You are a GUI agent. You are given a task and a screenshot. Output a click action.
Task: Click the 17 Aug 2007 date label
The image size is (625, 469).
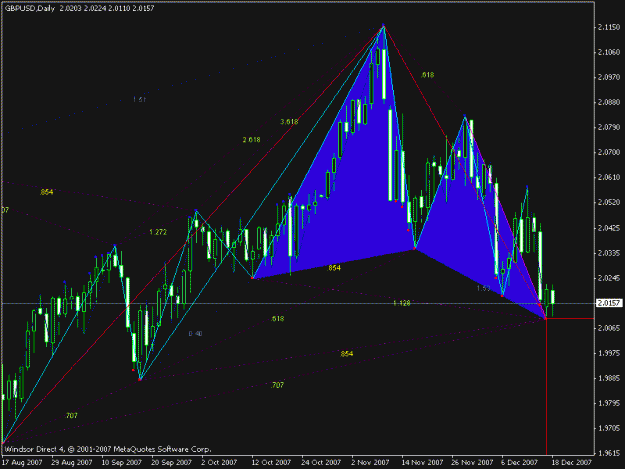[x=22, y=462]
